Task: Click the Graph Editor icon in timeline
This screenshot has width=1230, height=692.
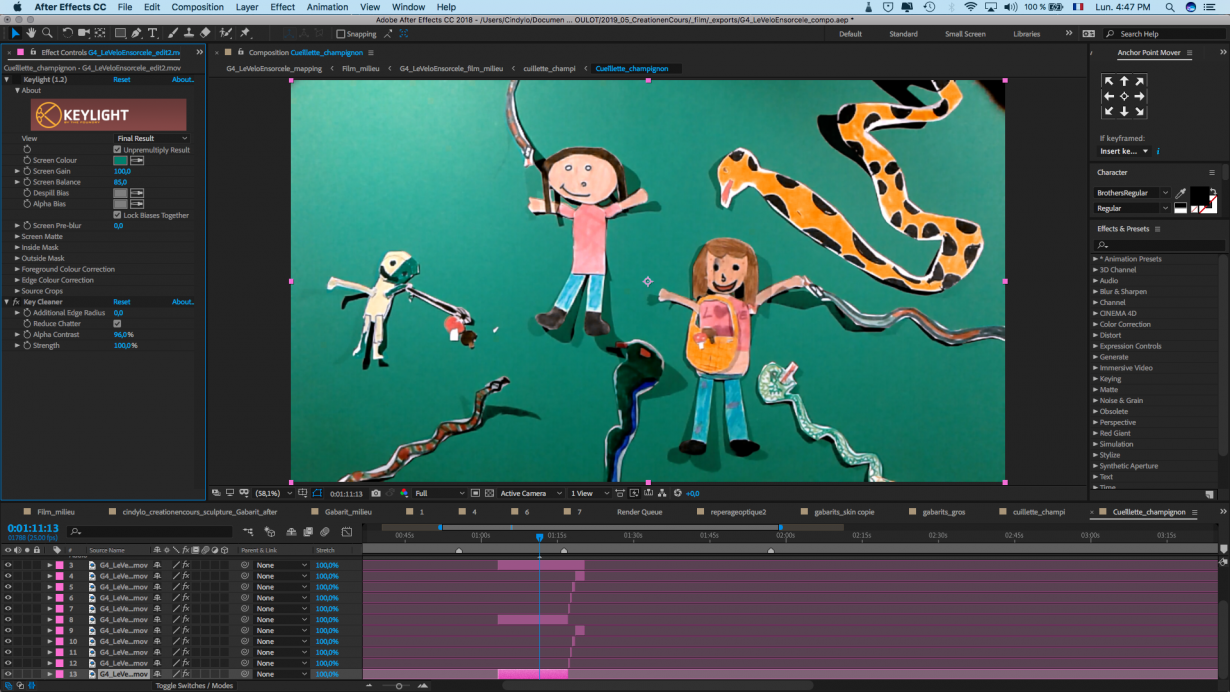Action: coord(346,532)
